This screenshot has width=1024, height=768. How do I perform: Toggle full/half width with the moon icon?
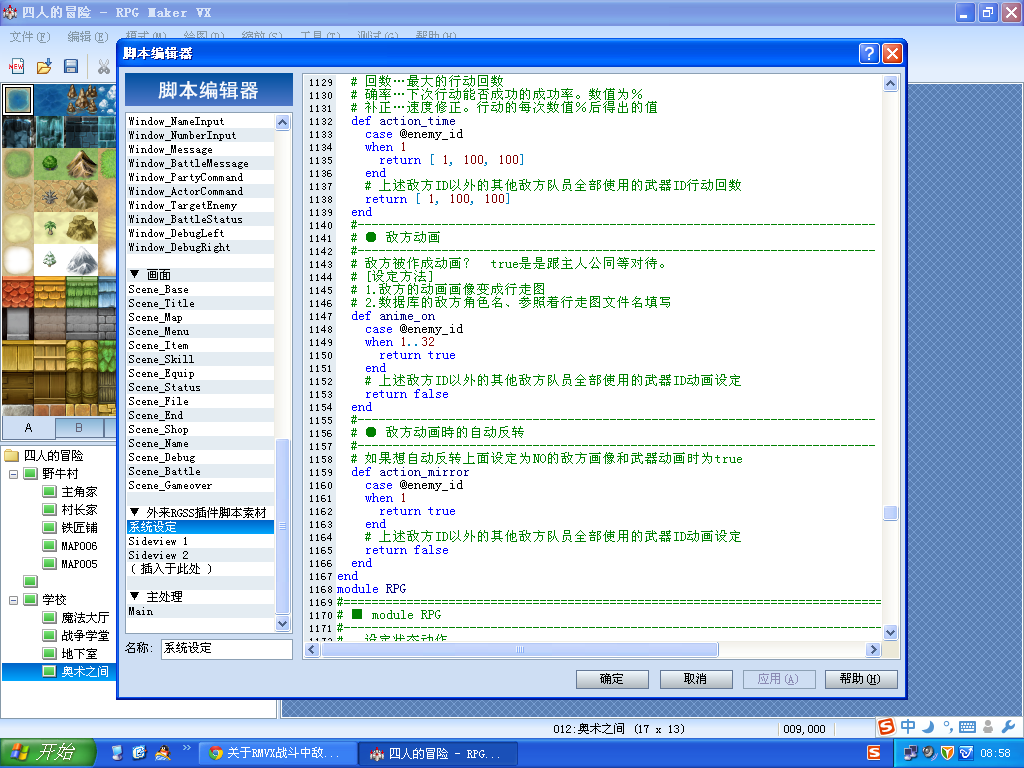tap(928, 726)
